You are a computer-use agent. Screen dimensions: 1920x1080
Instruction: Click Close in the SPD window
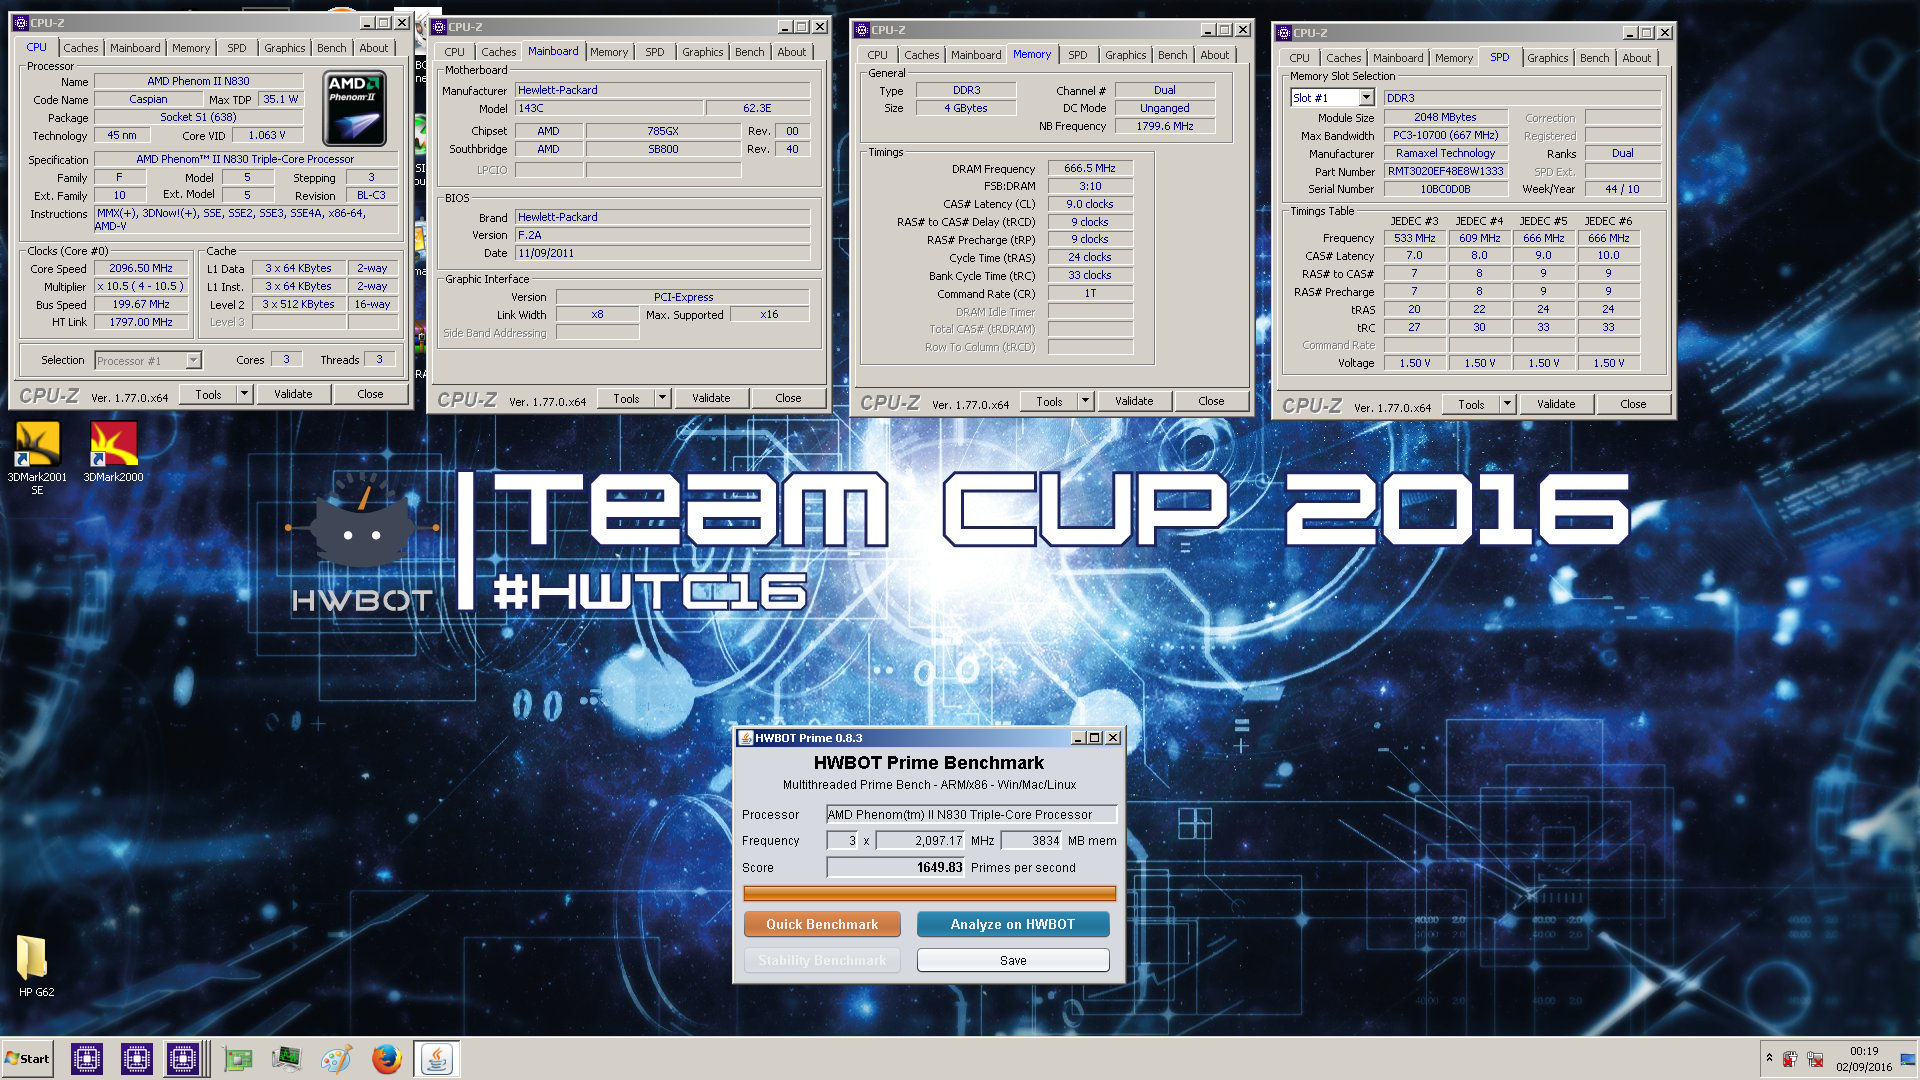point(1633,404)
